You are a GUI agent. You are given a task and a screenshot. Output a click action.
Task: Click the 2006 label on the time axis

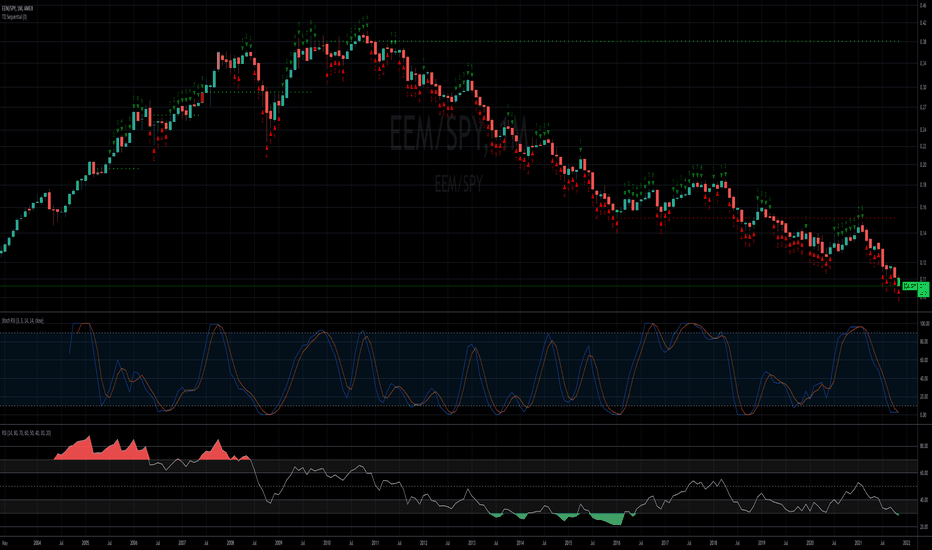tap(134, 543)
